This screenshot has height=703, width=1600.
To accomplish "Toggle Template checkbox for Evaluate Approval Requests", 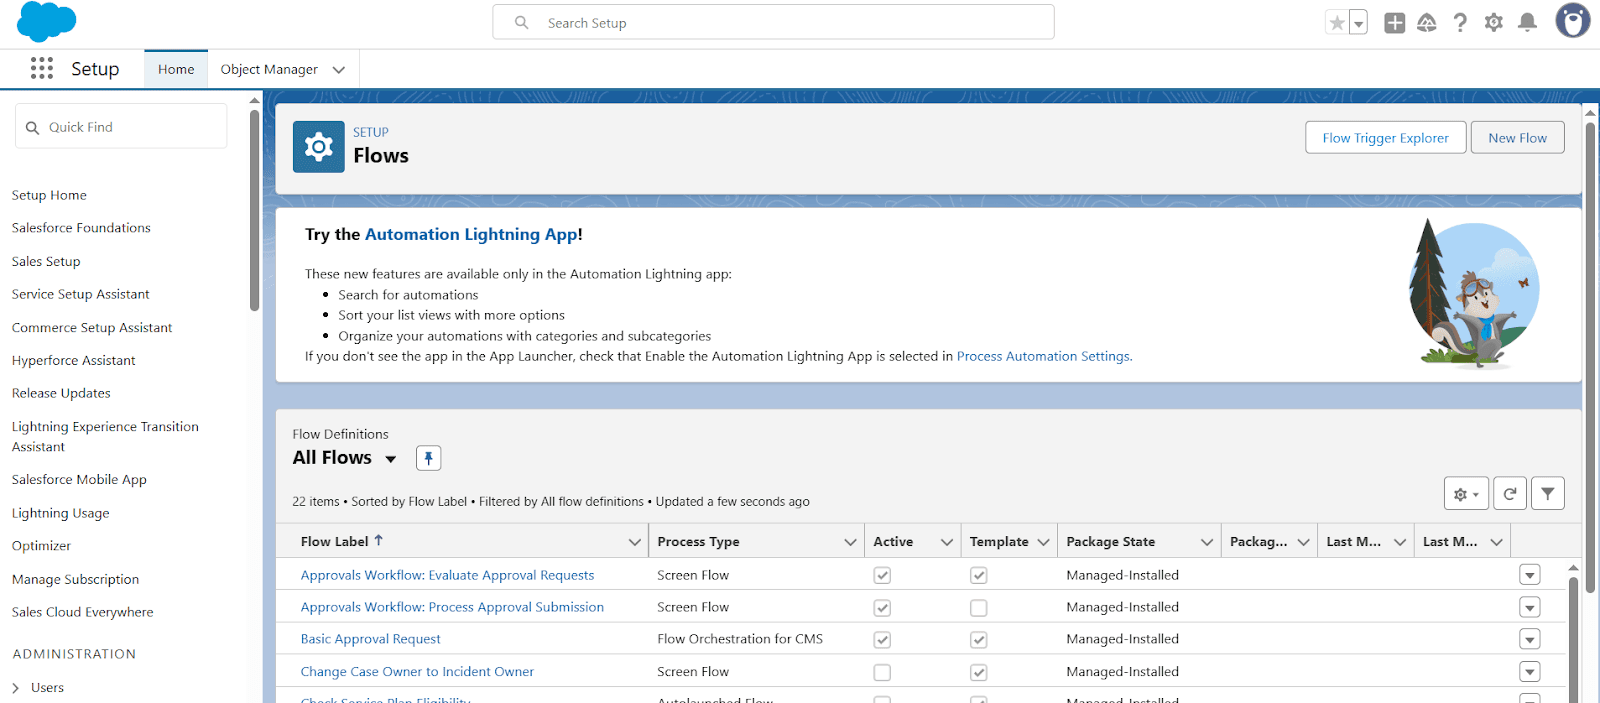I will point(978,575).
